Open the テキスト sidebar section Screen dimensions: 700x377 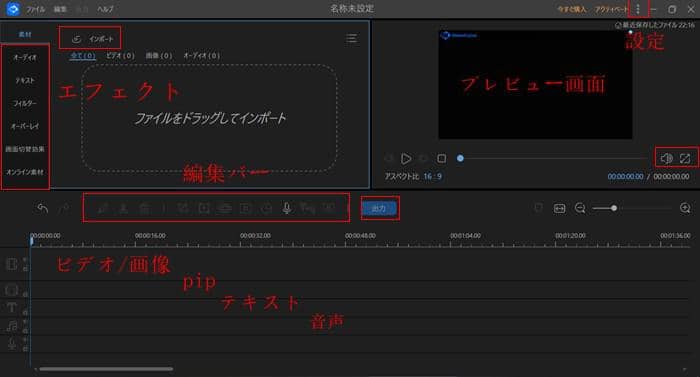(x=25, y=80)
